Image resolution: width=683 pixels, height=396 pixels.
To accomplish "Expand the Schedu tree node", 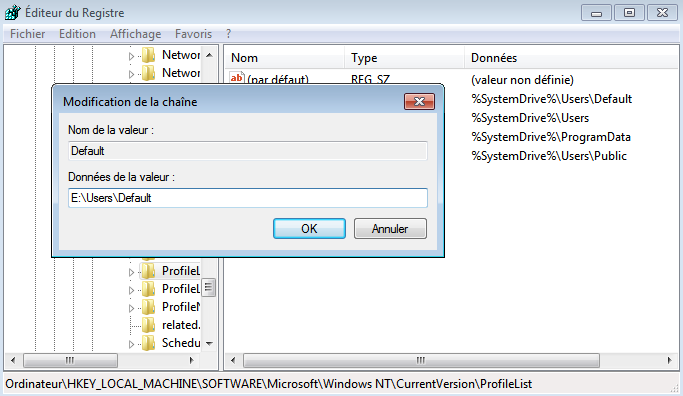I will point(131,344).
